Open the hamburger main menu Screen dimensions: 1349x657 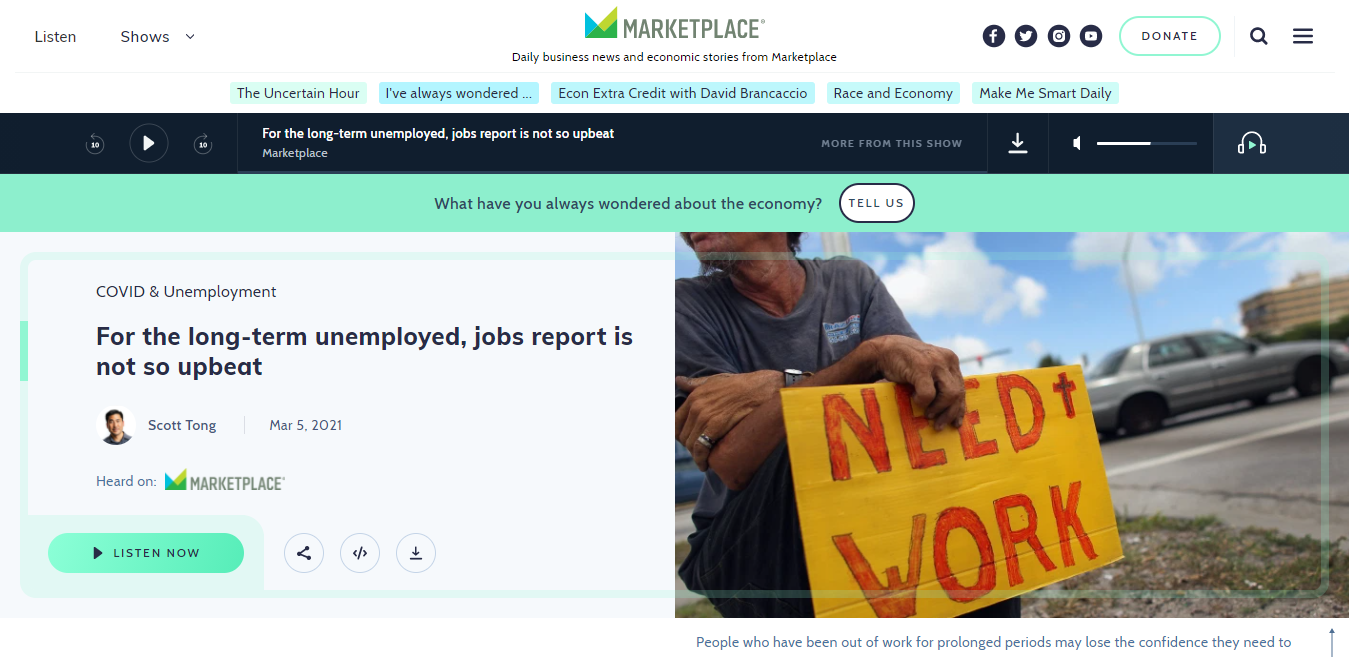coord(1302,36)
